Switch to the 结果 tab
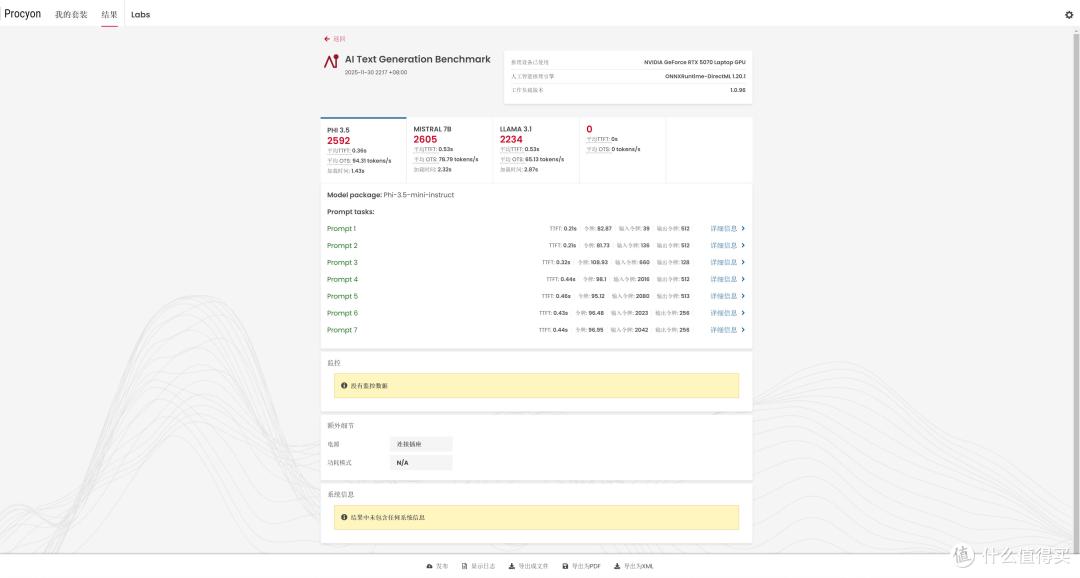Screen dimensions: 1080x578 [x=110, y=14]
